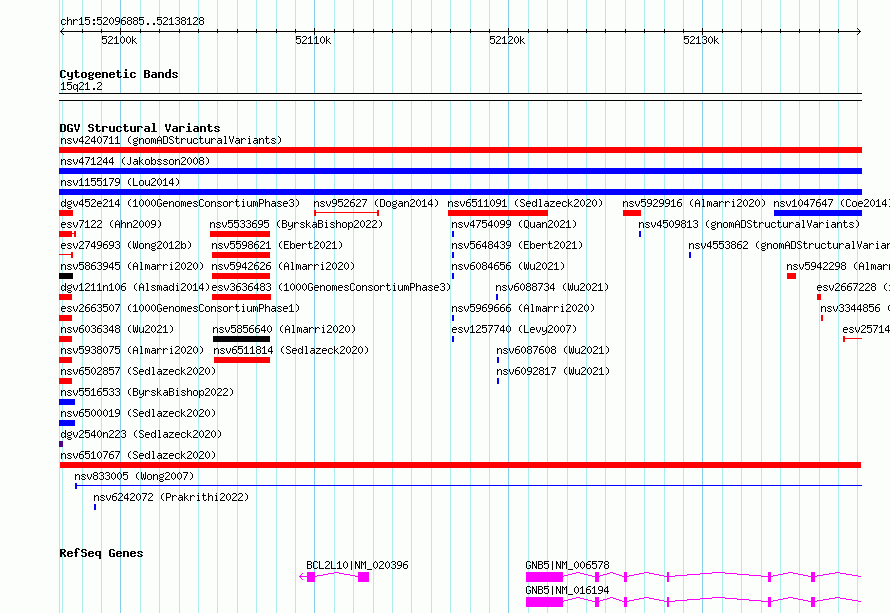
Task: Click nsv5969666 Almarri2020 label
Action: click(x=523, y=308)
